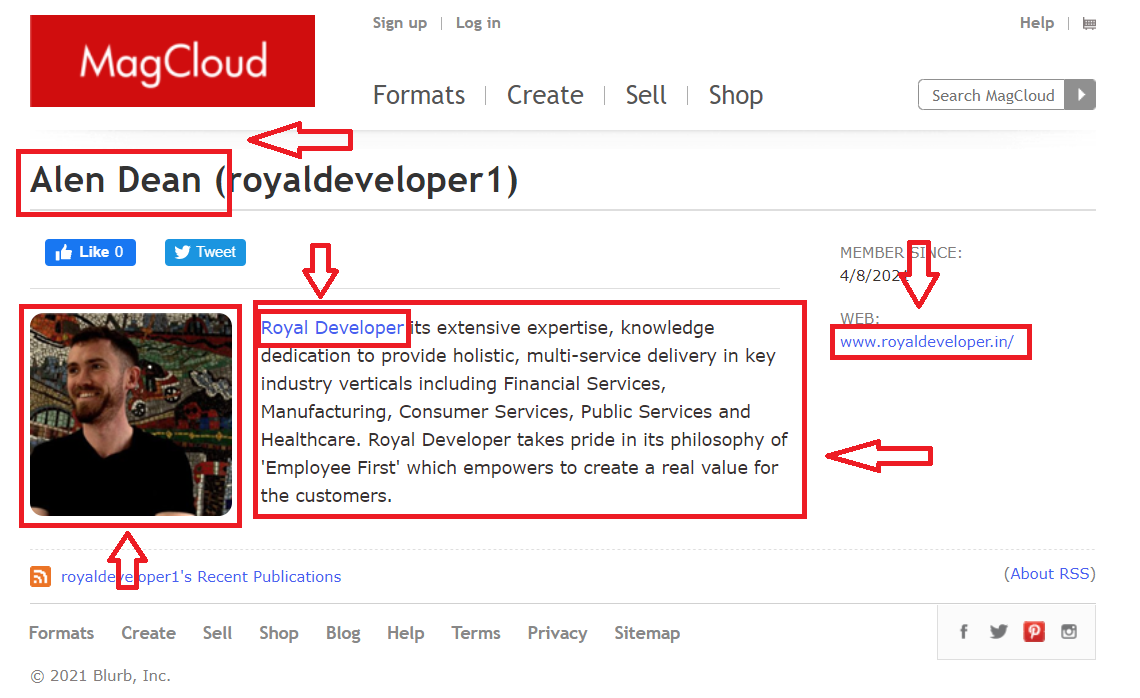
Task: Focus the Search MagCloud input field
Action: [x=991, y=95]
